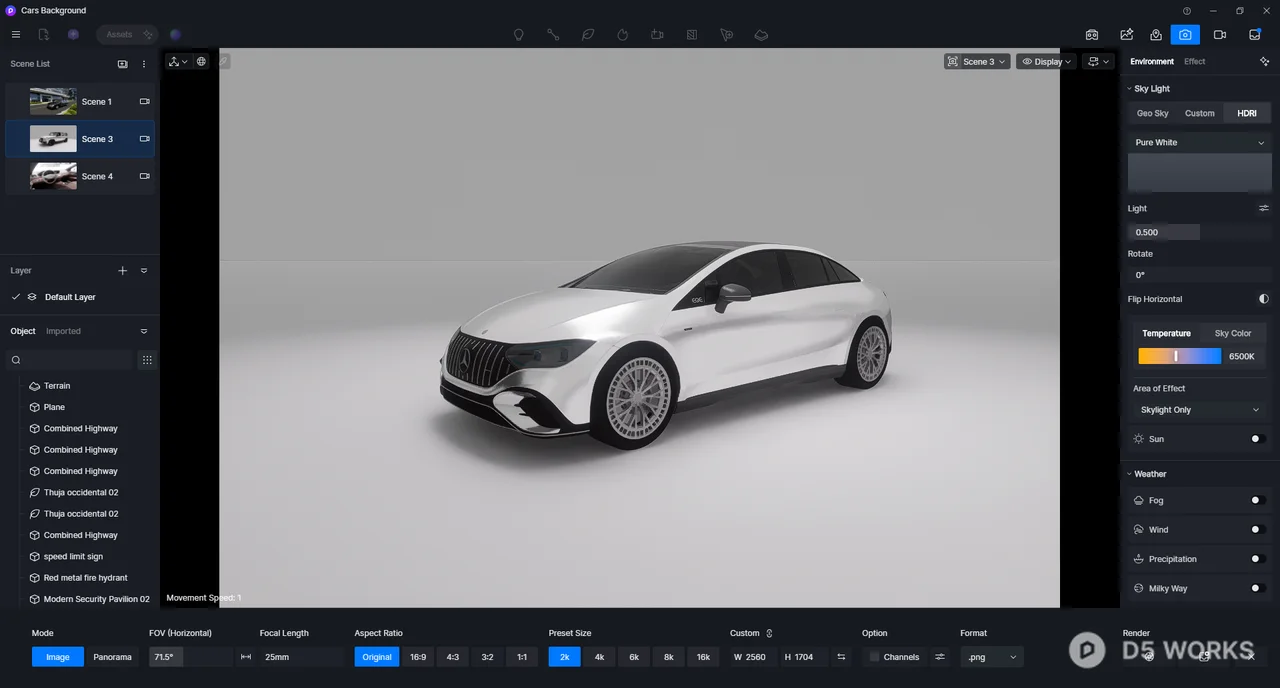Click the globe coordinate icon in viewport

click(x=201, y=61)
